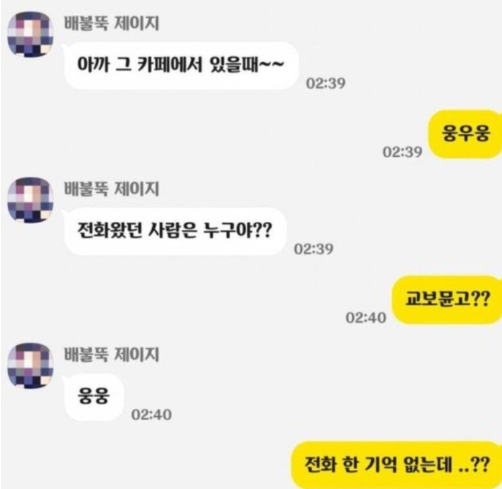Click the message '전화왔던 사람은 누구야??'

[175, 231]
